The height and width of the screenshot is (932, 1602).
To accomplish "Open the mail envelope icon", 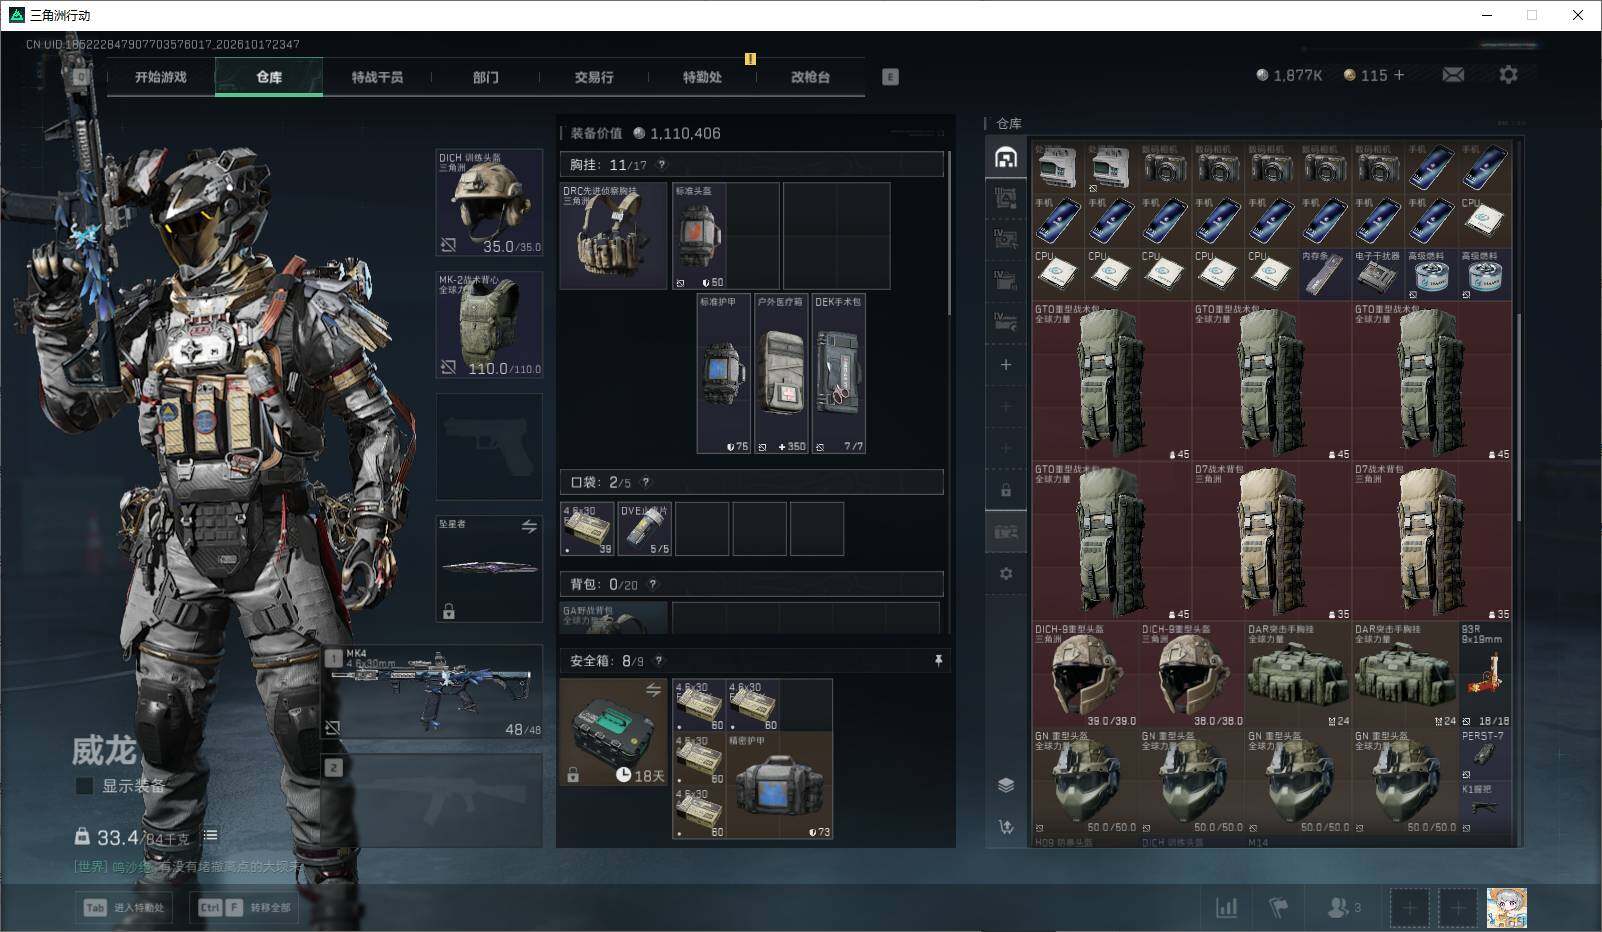I will pyautogui.click(x=1453, y=75).
